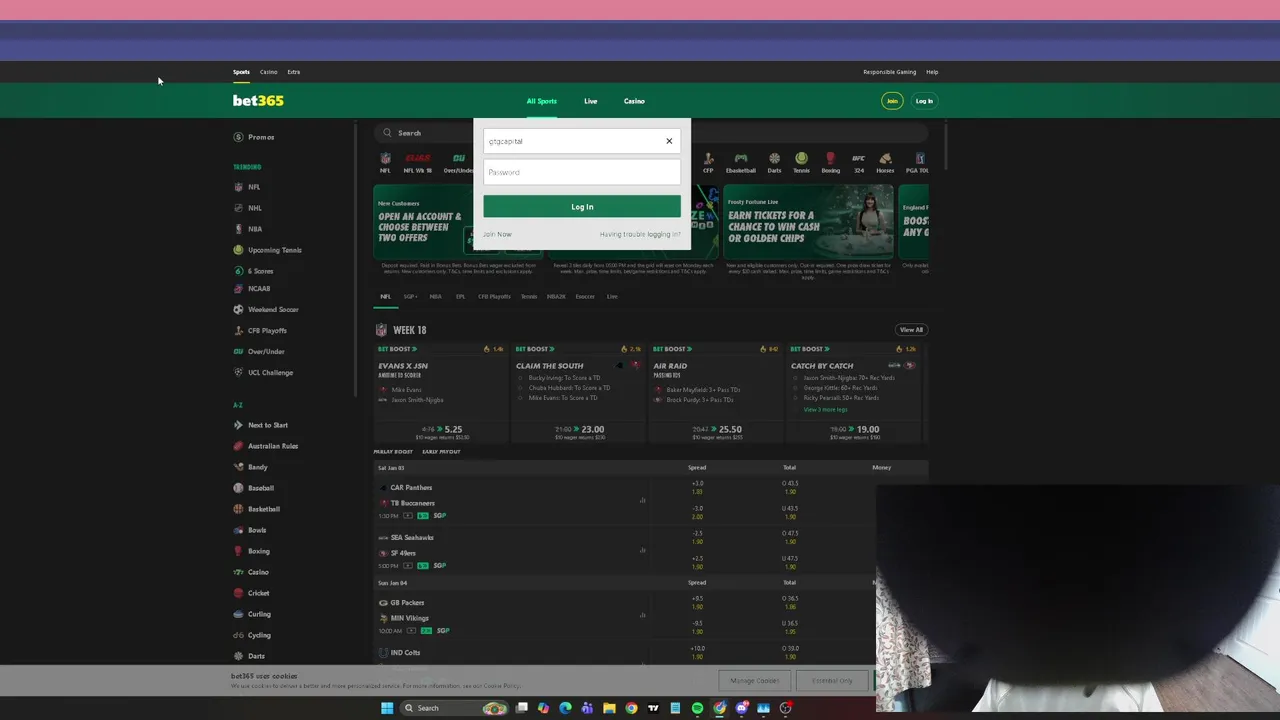The height and width of the screenshot is (720, 1280).
Task: Select the NBA2K sub-tab
Action: pyautogui.click(x=556, y=297)
